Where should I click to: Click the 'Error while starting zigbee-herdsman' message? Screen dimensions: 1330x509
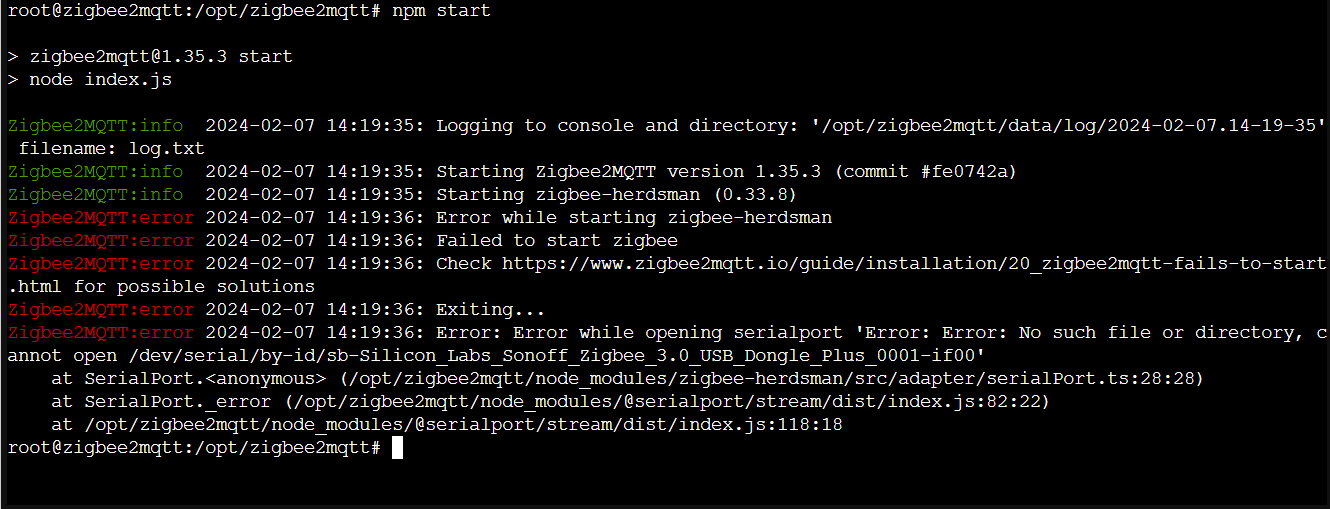[634, 217]
